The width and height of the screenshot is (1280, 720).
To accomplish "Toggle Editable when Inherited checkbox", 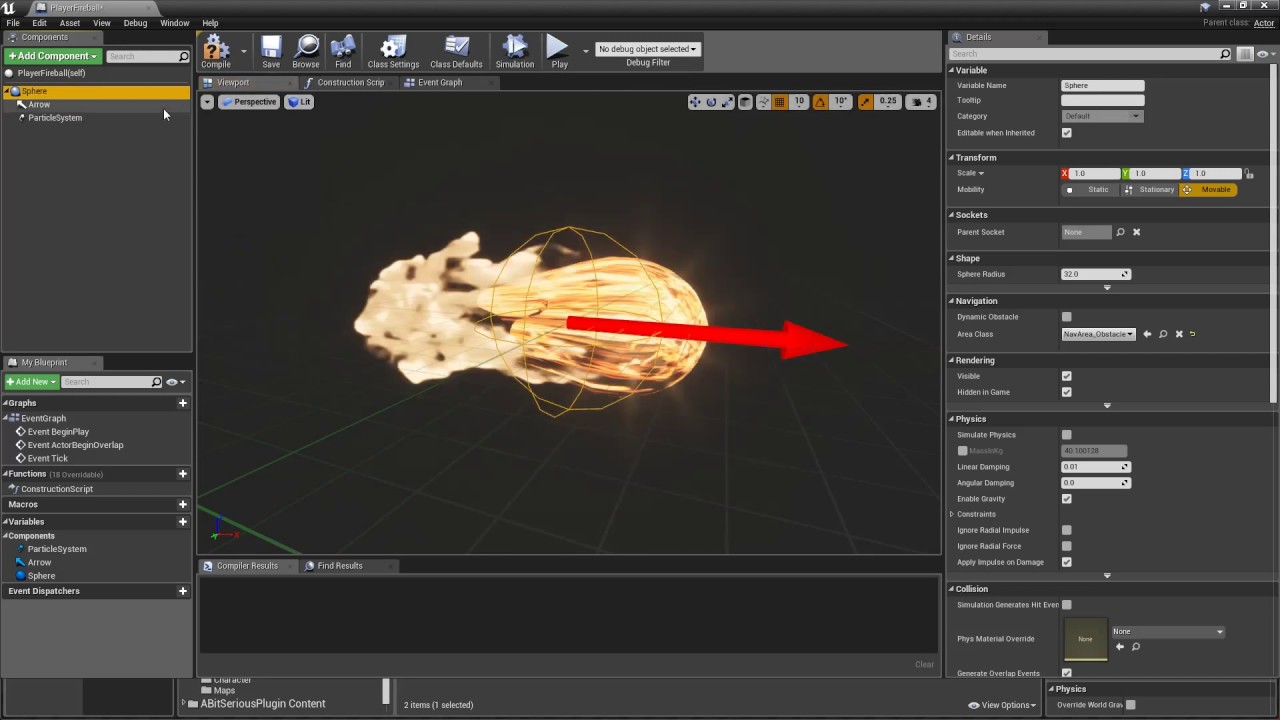I will (1067, 133).
